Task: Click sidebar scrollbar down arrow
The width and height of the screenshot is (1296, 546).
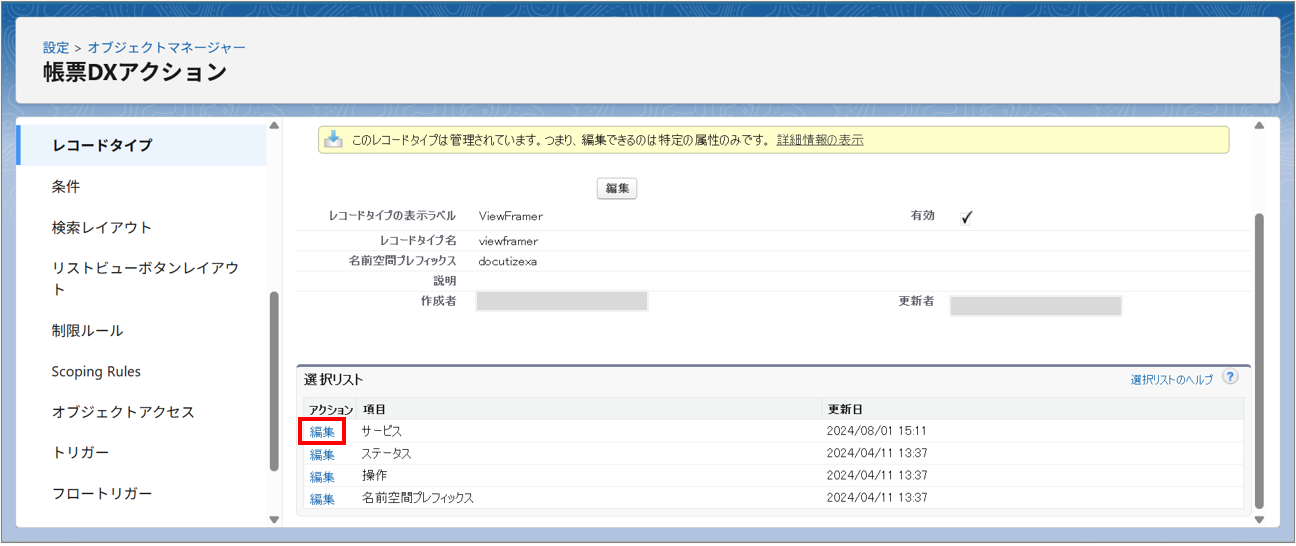Action: point(274,519)
